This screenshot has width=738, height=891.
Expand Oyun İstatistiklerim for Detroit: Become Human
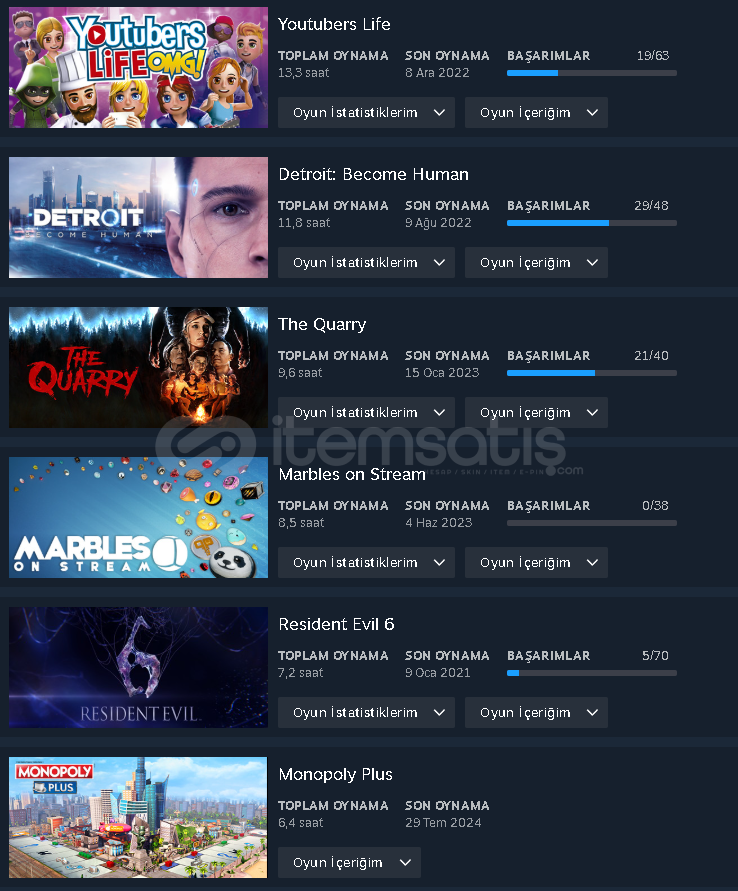366,263
